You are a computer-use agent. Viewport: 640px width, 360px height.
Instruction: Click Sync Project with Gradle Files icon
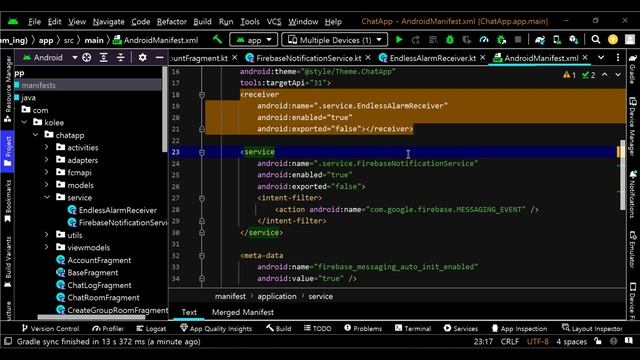pyautogui.click(x=540, y=40)
